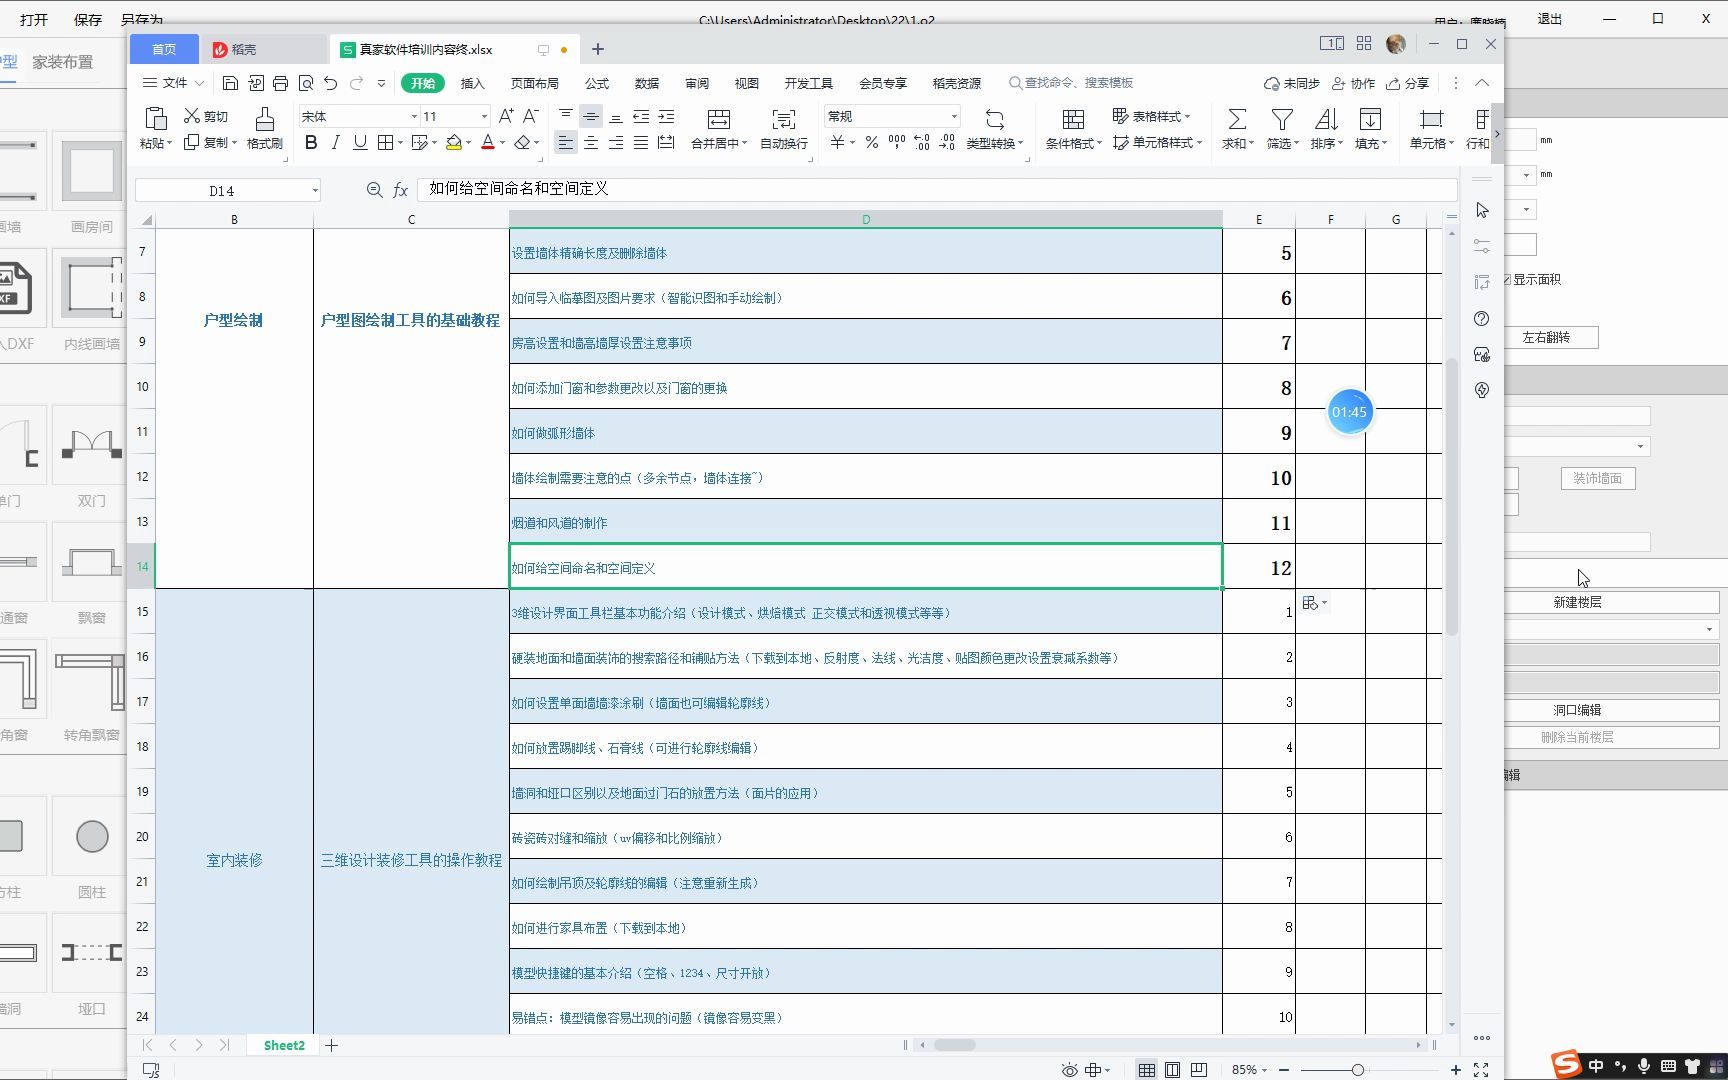Image resolution: width=1728 pixels, height=1080 pixels.
Task: Click the Save icon in quick access toolbar
Action: point(230,83)
